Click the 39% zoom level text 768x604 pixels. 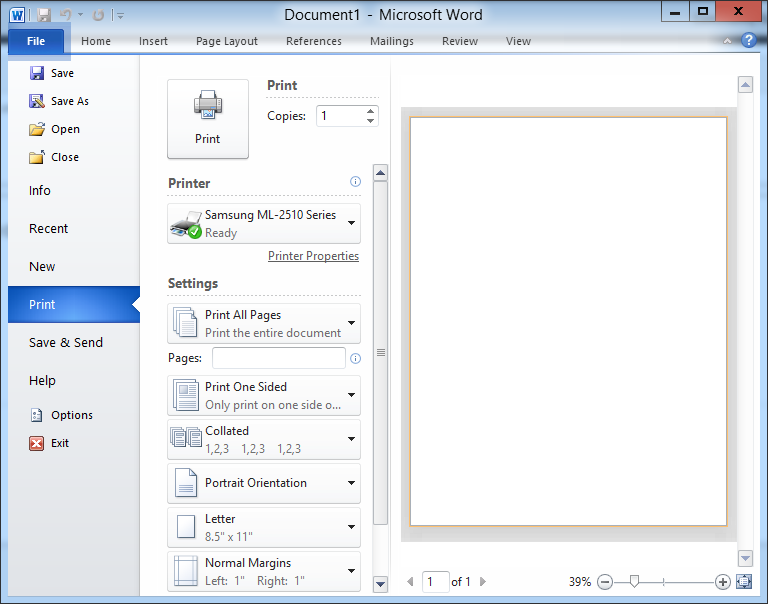point(580,582)
